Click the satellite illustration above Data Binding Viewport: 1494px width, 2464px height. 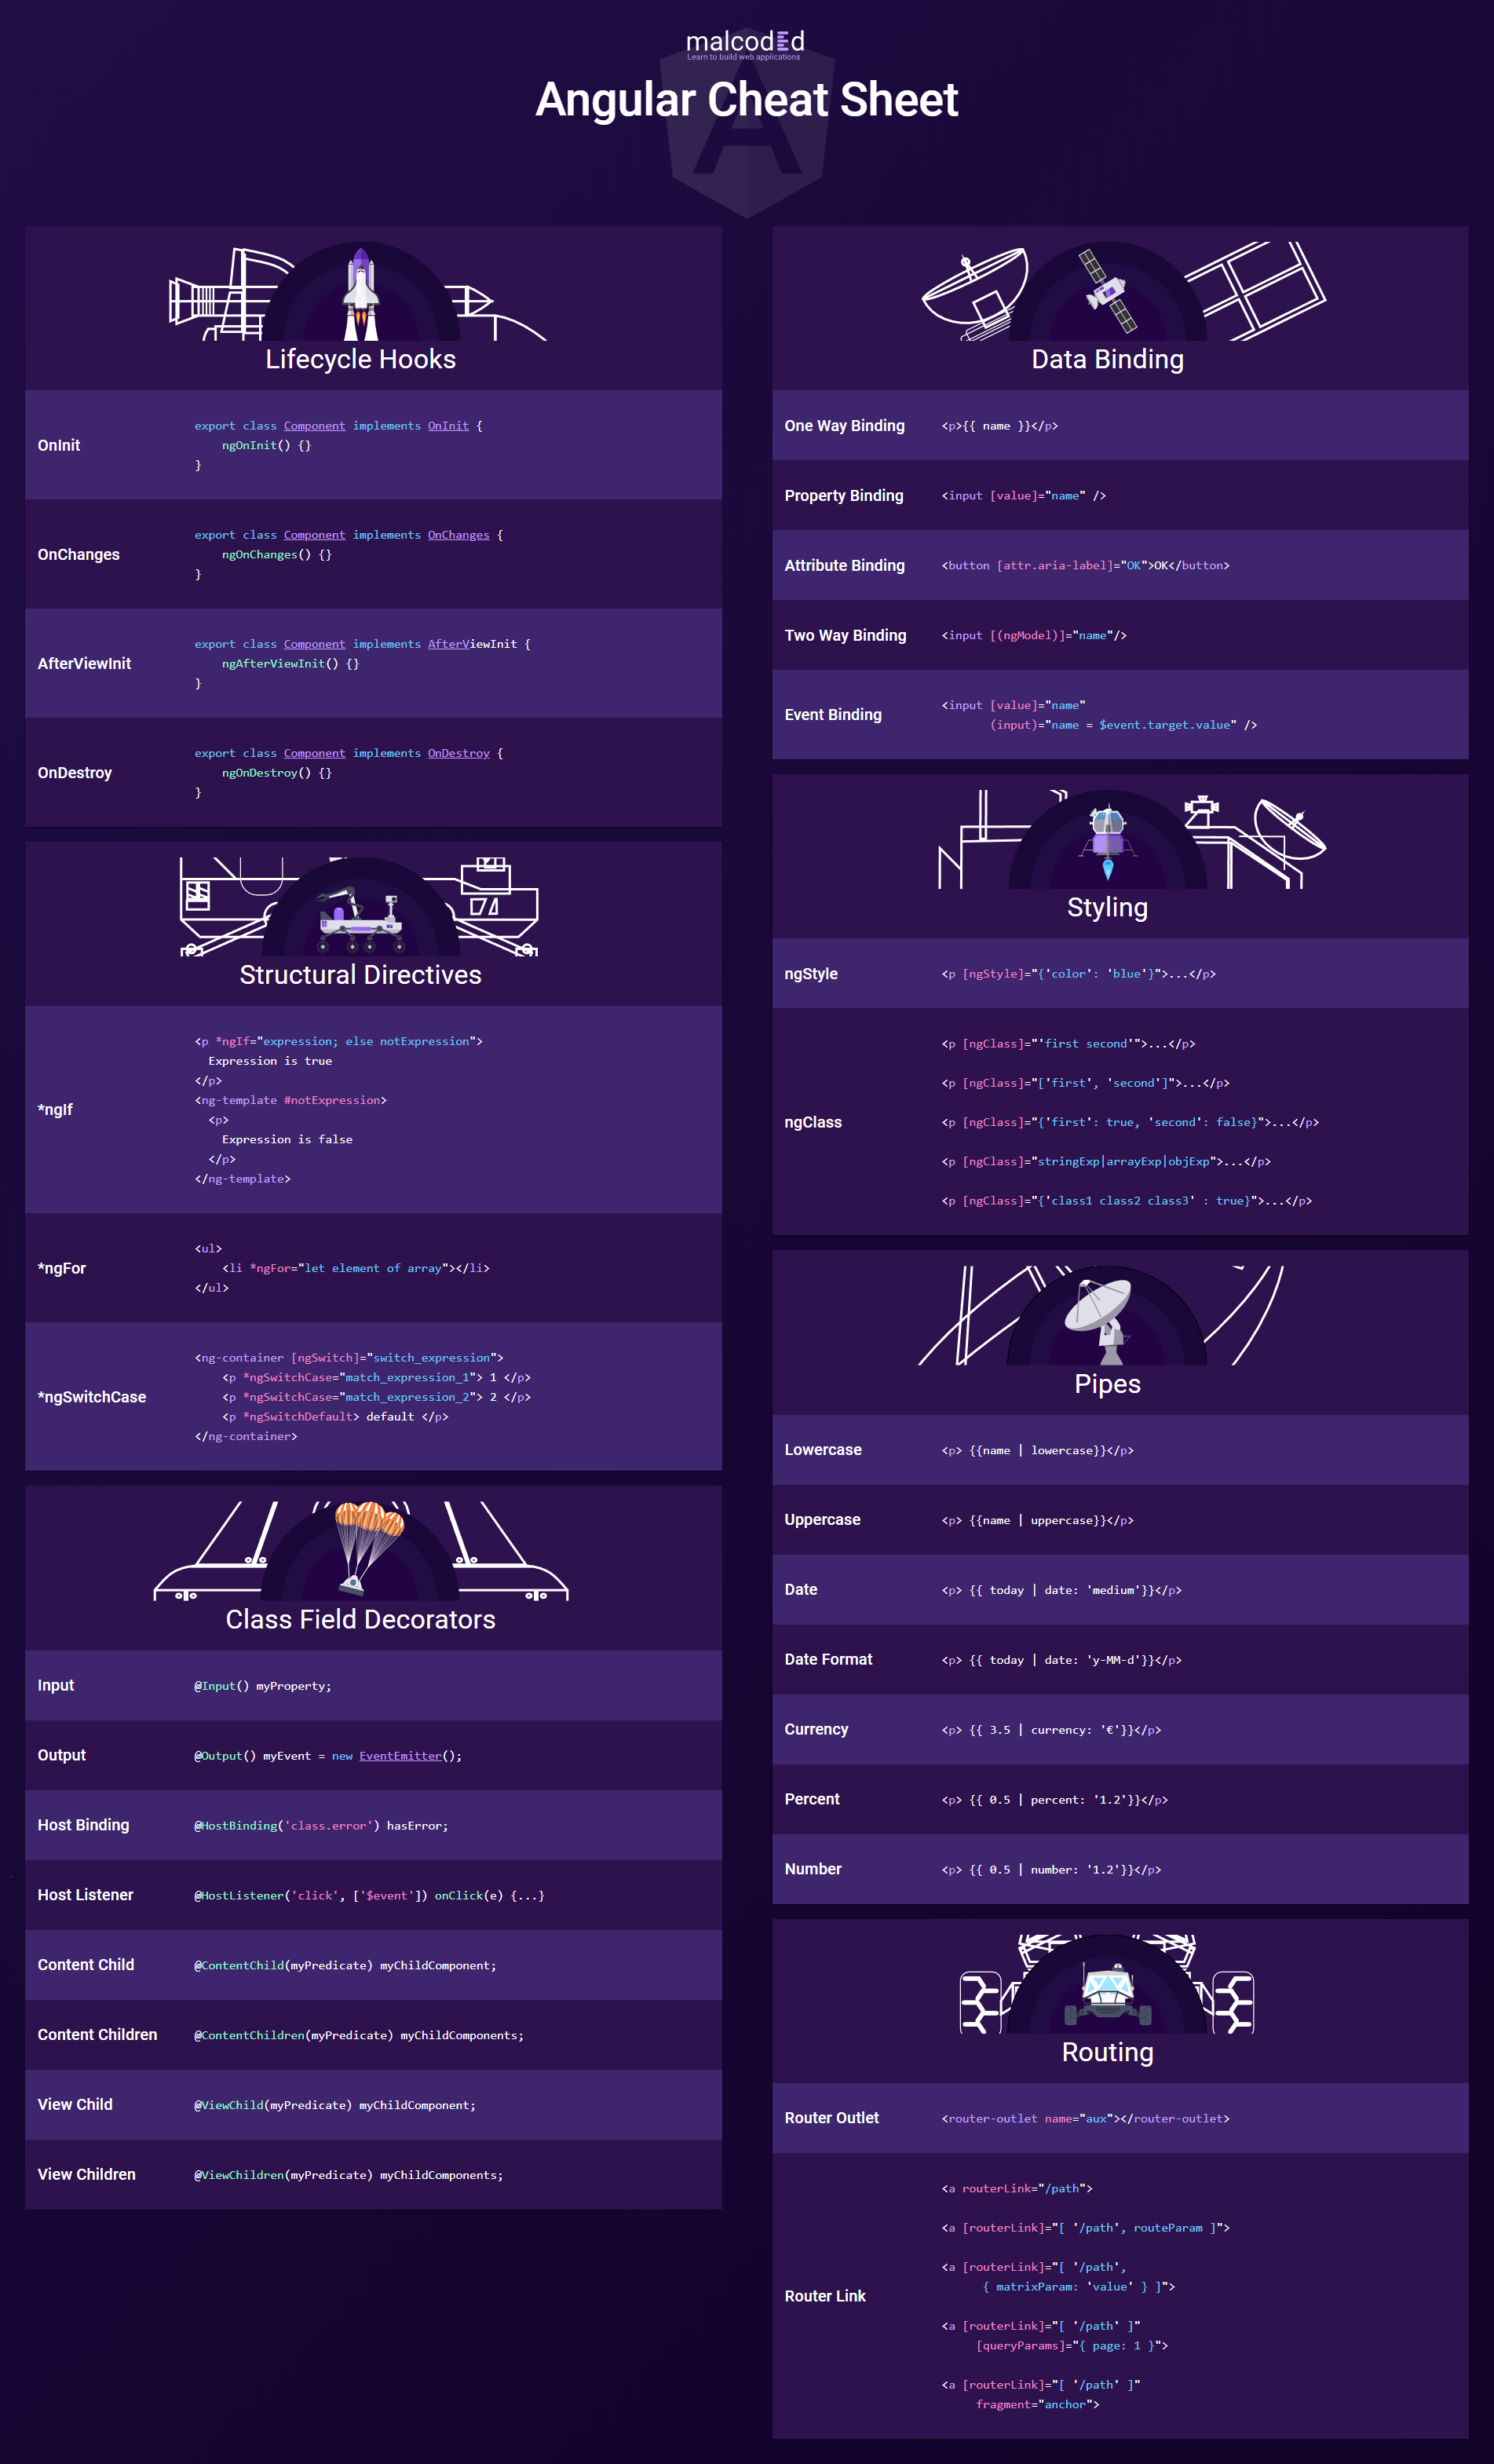[1108, 291]
